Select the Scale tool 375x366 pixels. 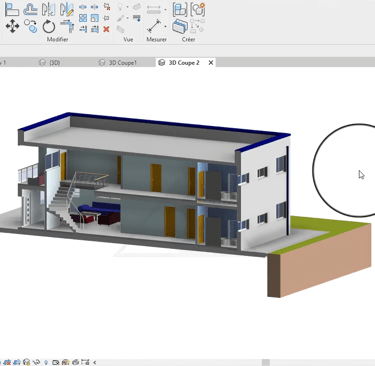(95, 18)
